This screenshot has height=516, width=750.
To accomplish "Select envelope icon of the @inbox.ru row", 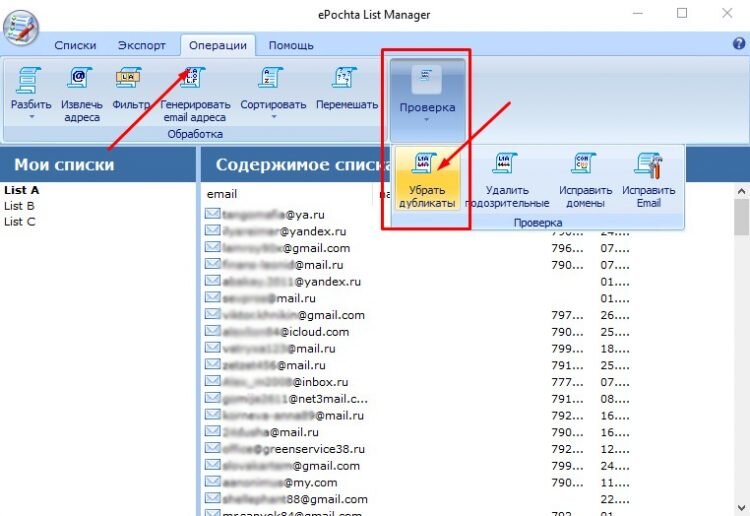I will (x=212, y=381).
